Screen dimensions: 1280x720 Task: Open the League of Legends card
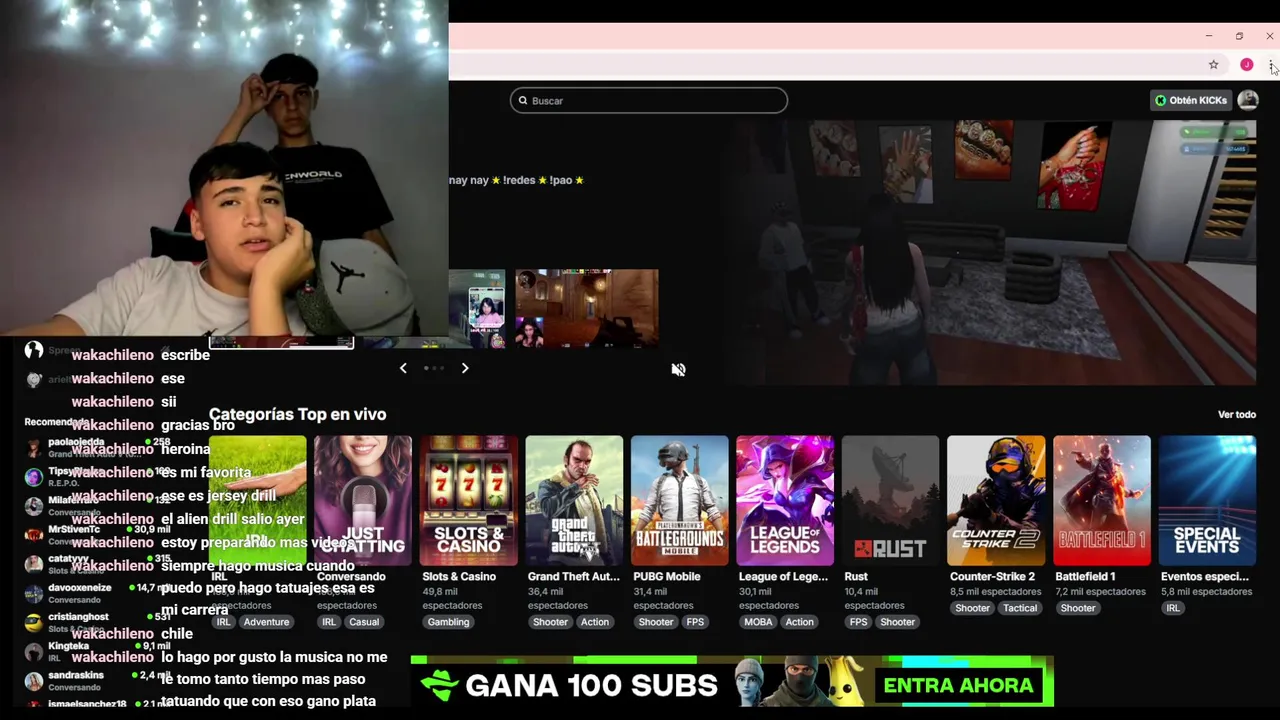[785, 500]
